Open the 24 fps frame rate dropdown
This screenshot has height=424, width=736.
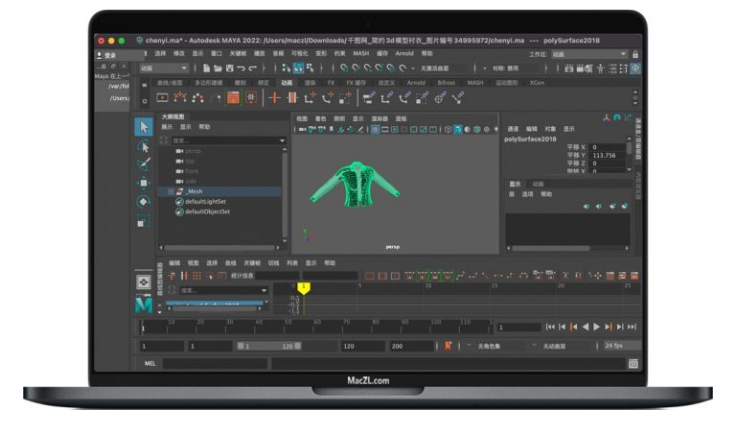point(621,346)
